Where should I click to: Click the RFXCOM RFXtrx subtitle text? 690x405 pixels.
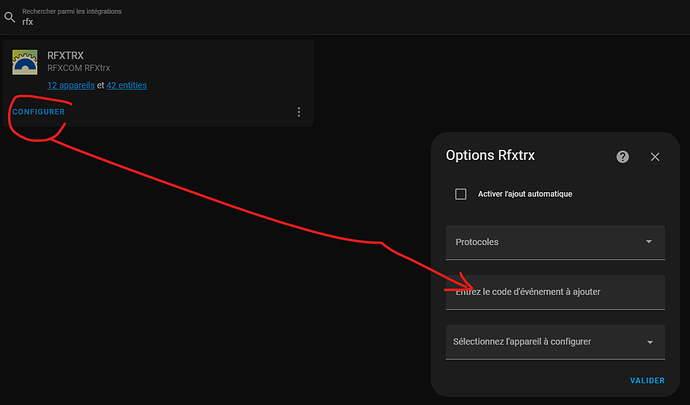82,69
